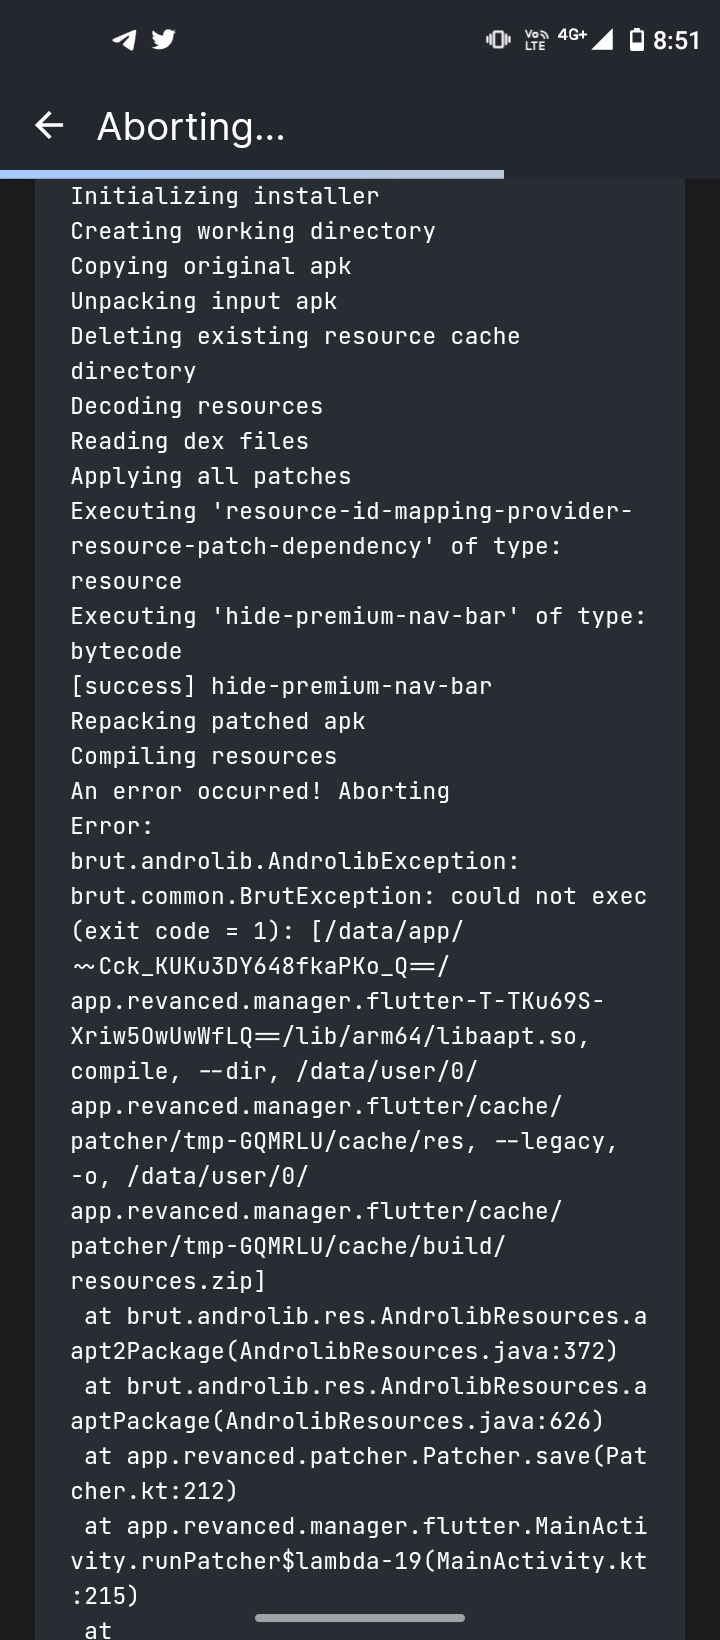Click the scroll handle at the bottom

tap(361, 1617)
